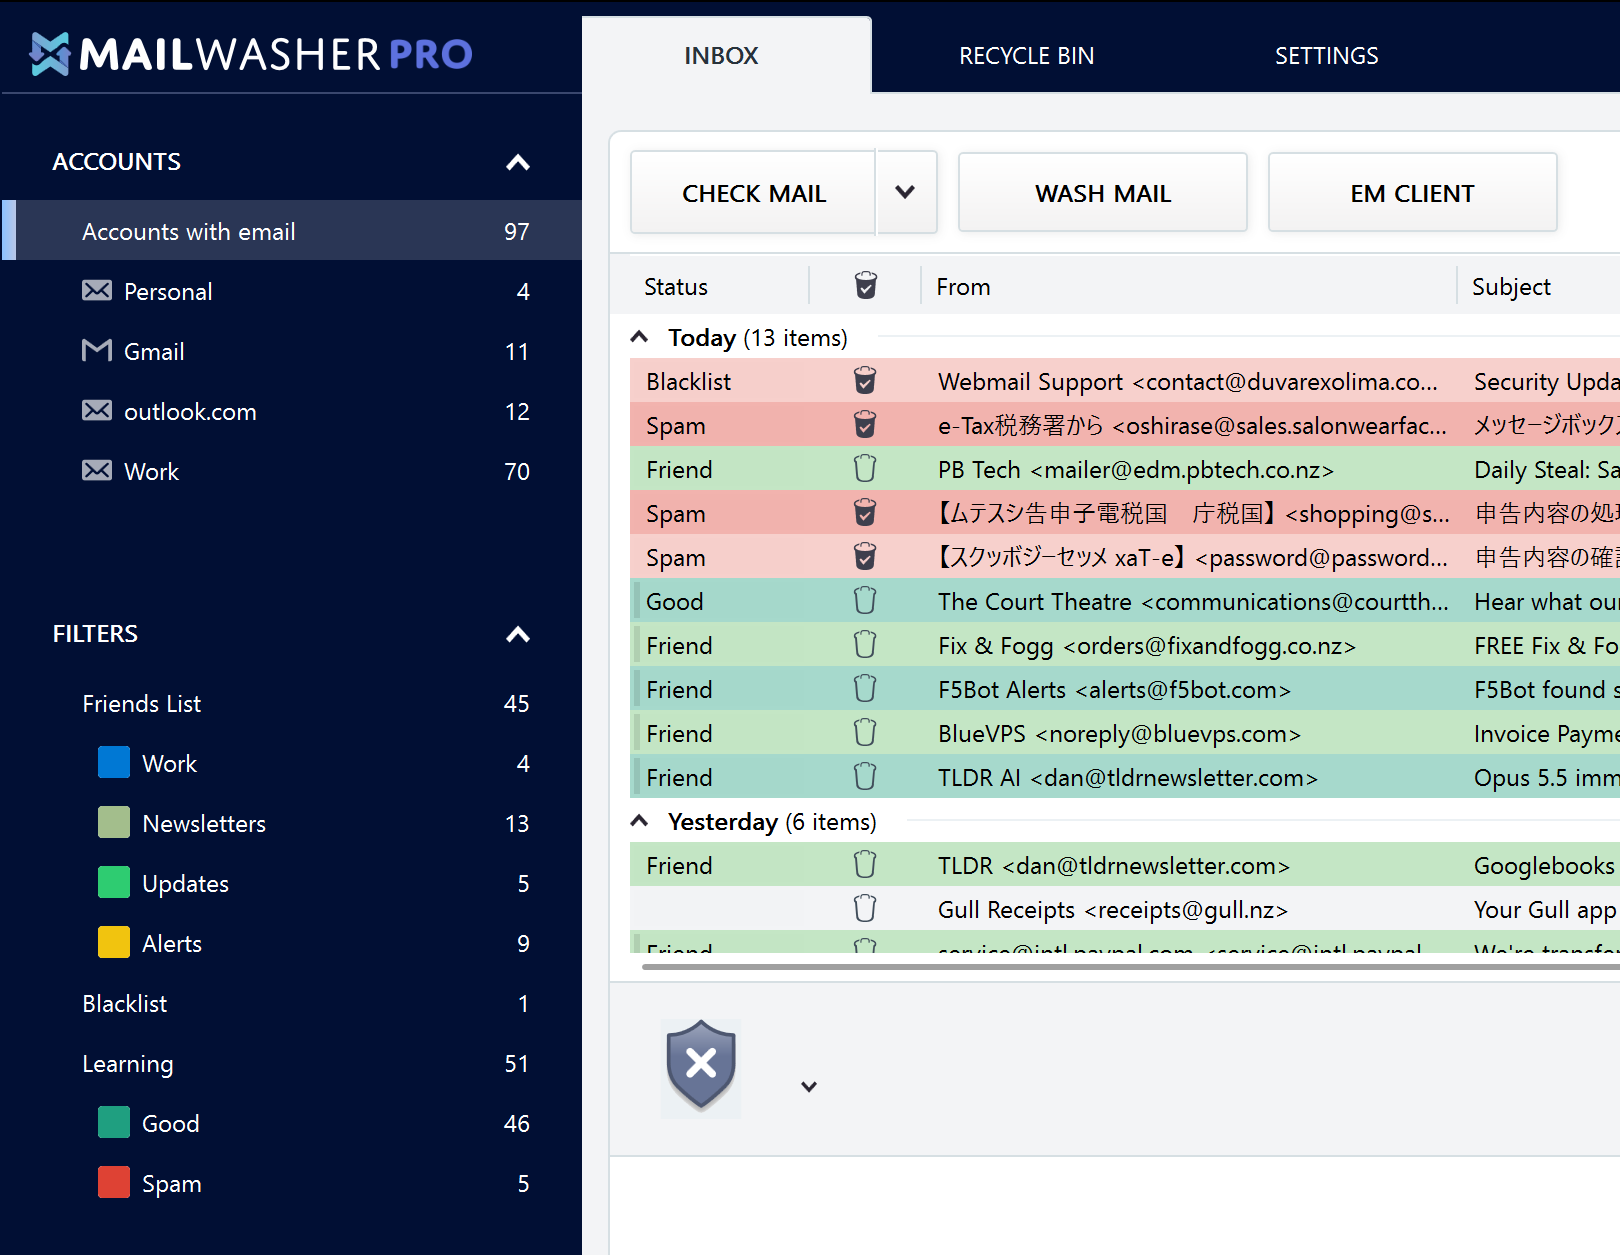Click the teal Good color swatch
1620x1255 pixels.
tap(114, 1122)
